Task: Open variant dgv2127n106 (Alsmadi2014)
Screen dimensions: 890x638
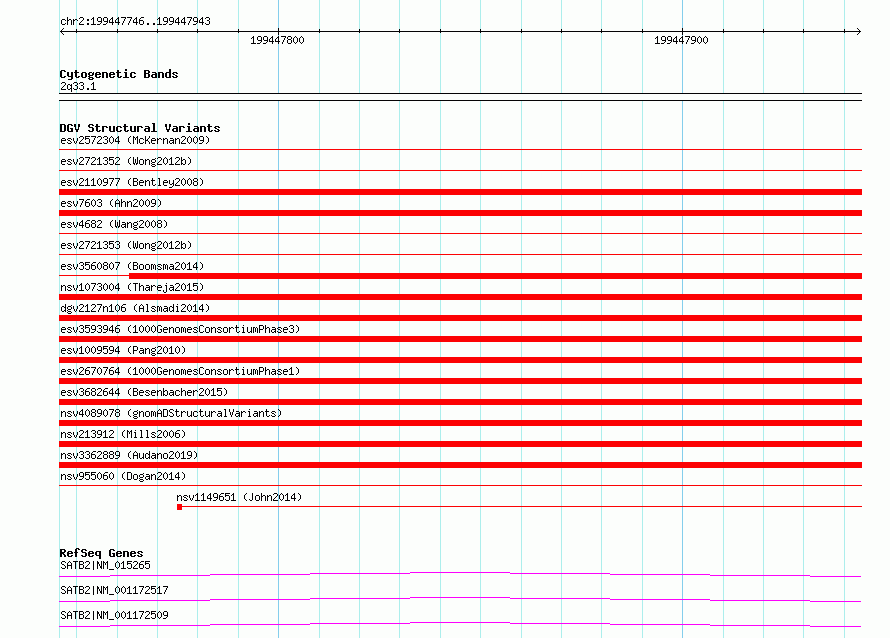Action: point(135,308)
